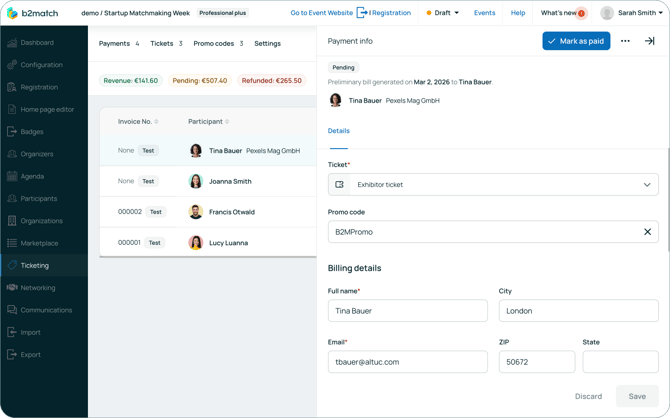Viewport: 670px width, 418px height.
Task: Click Lucy Luanna's avatar
Action: click(x=196, y=243)
